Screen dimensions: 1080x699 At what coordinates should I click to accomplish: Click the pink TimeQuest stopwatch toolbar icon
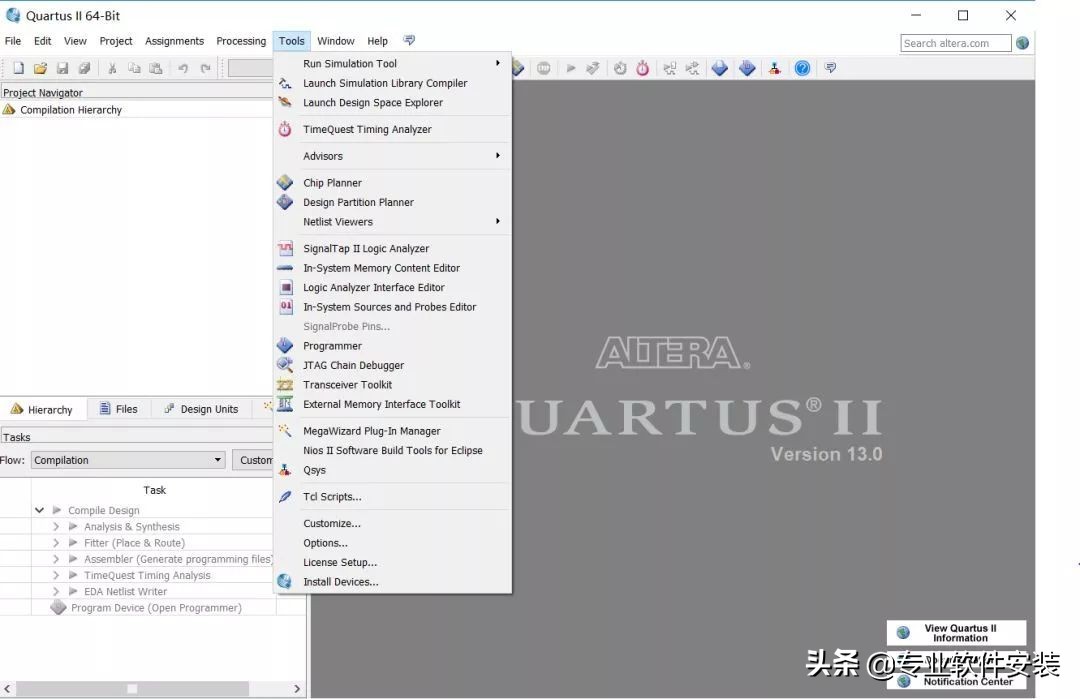click(x=643, y=68)
